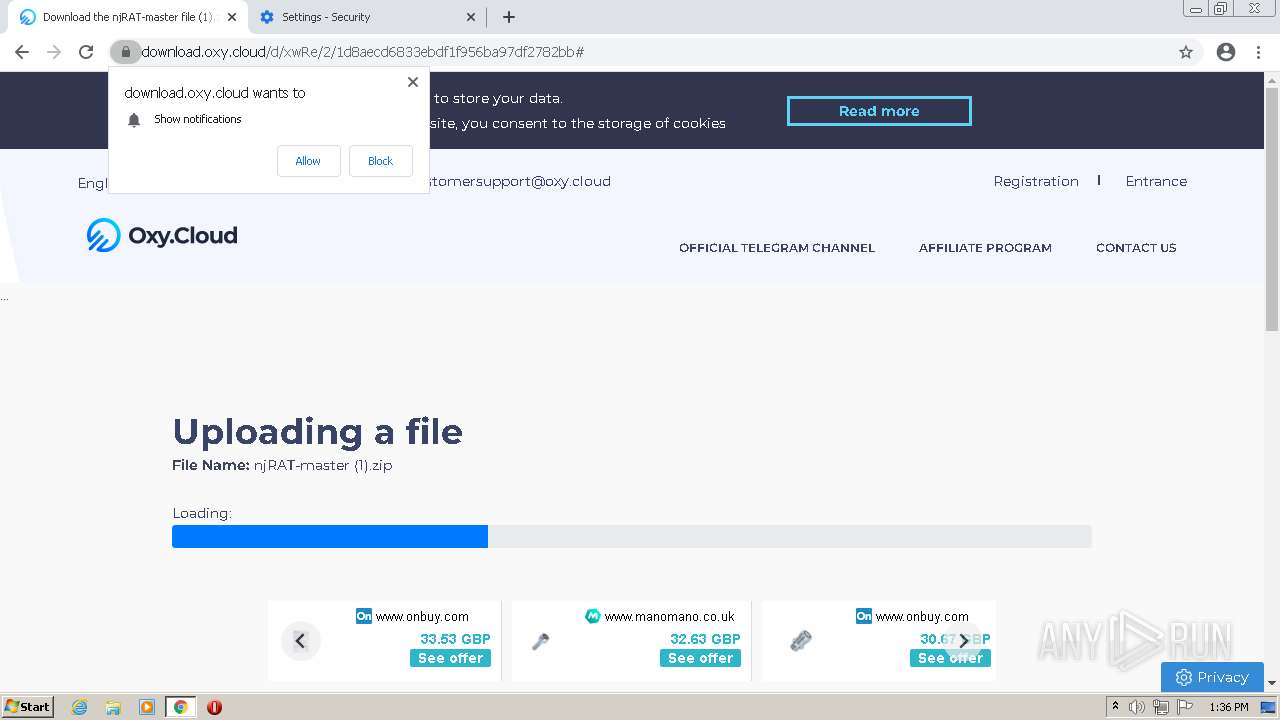Open File Explorer from taskbar
This screenshot has height=720, width=1280.
pos(113,707)
